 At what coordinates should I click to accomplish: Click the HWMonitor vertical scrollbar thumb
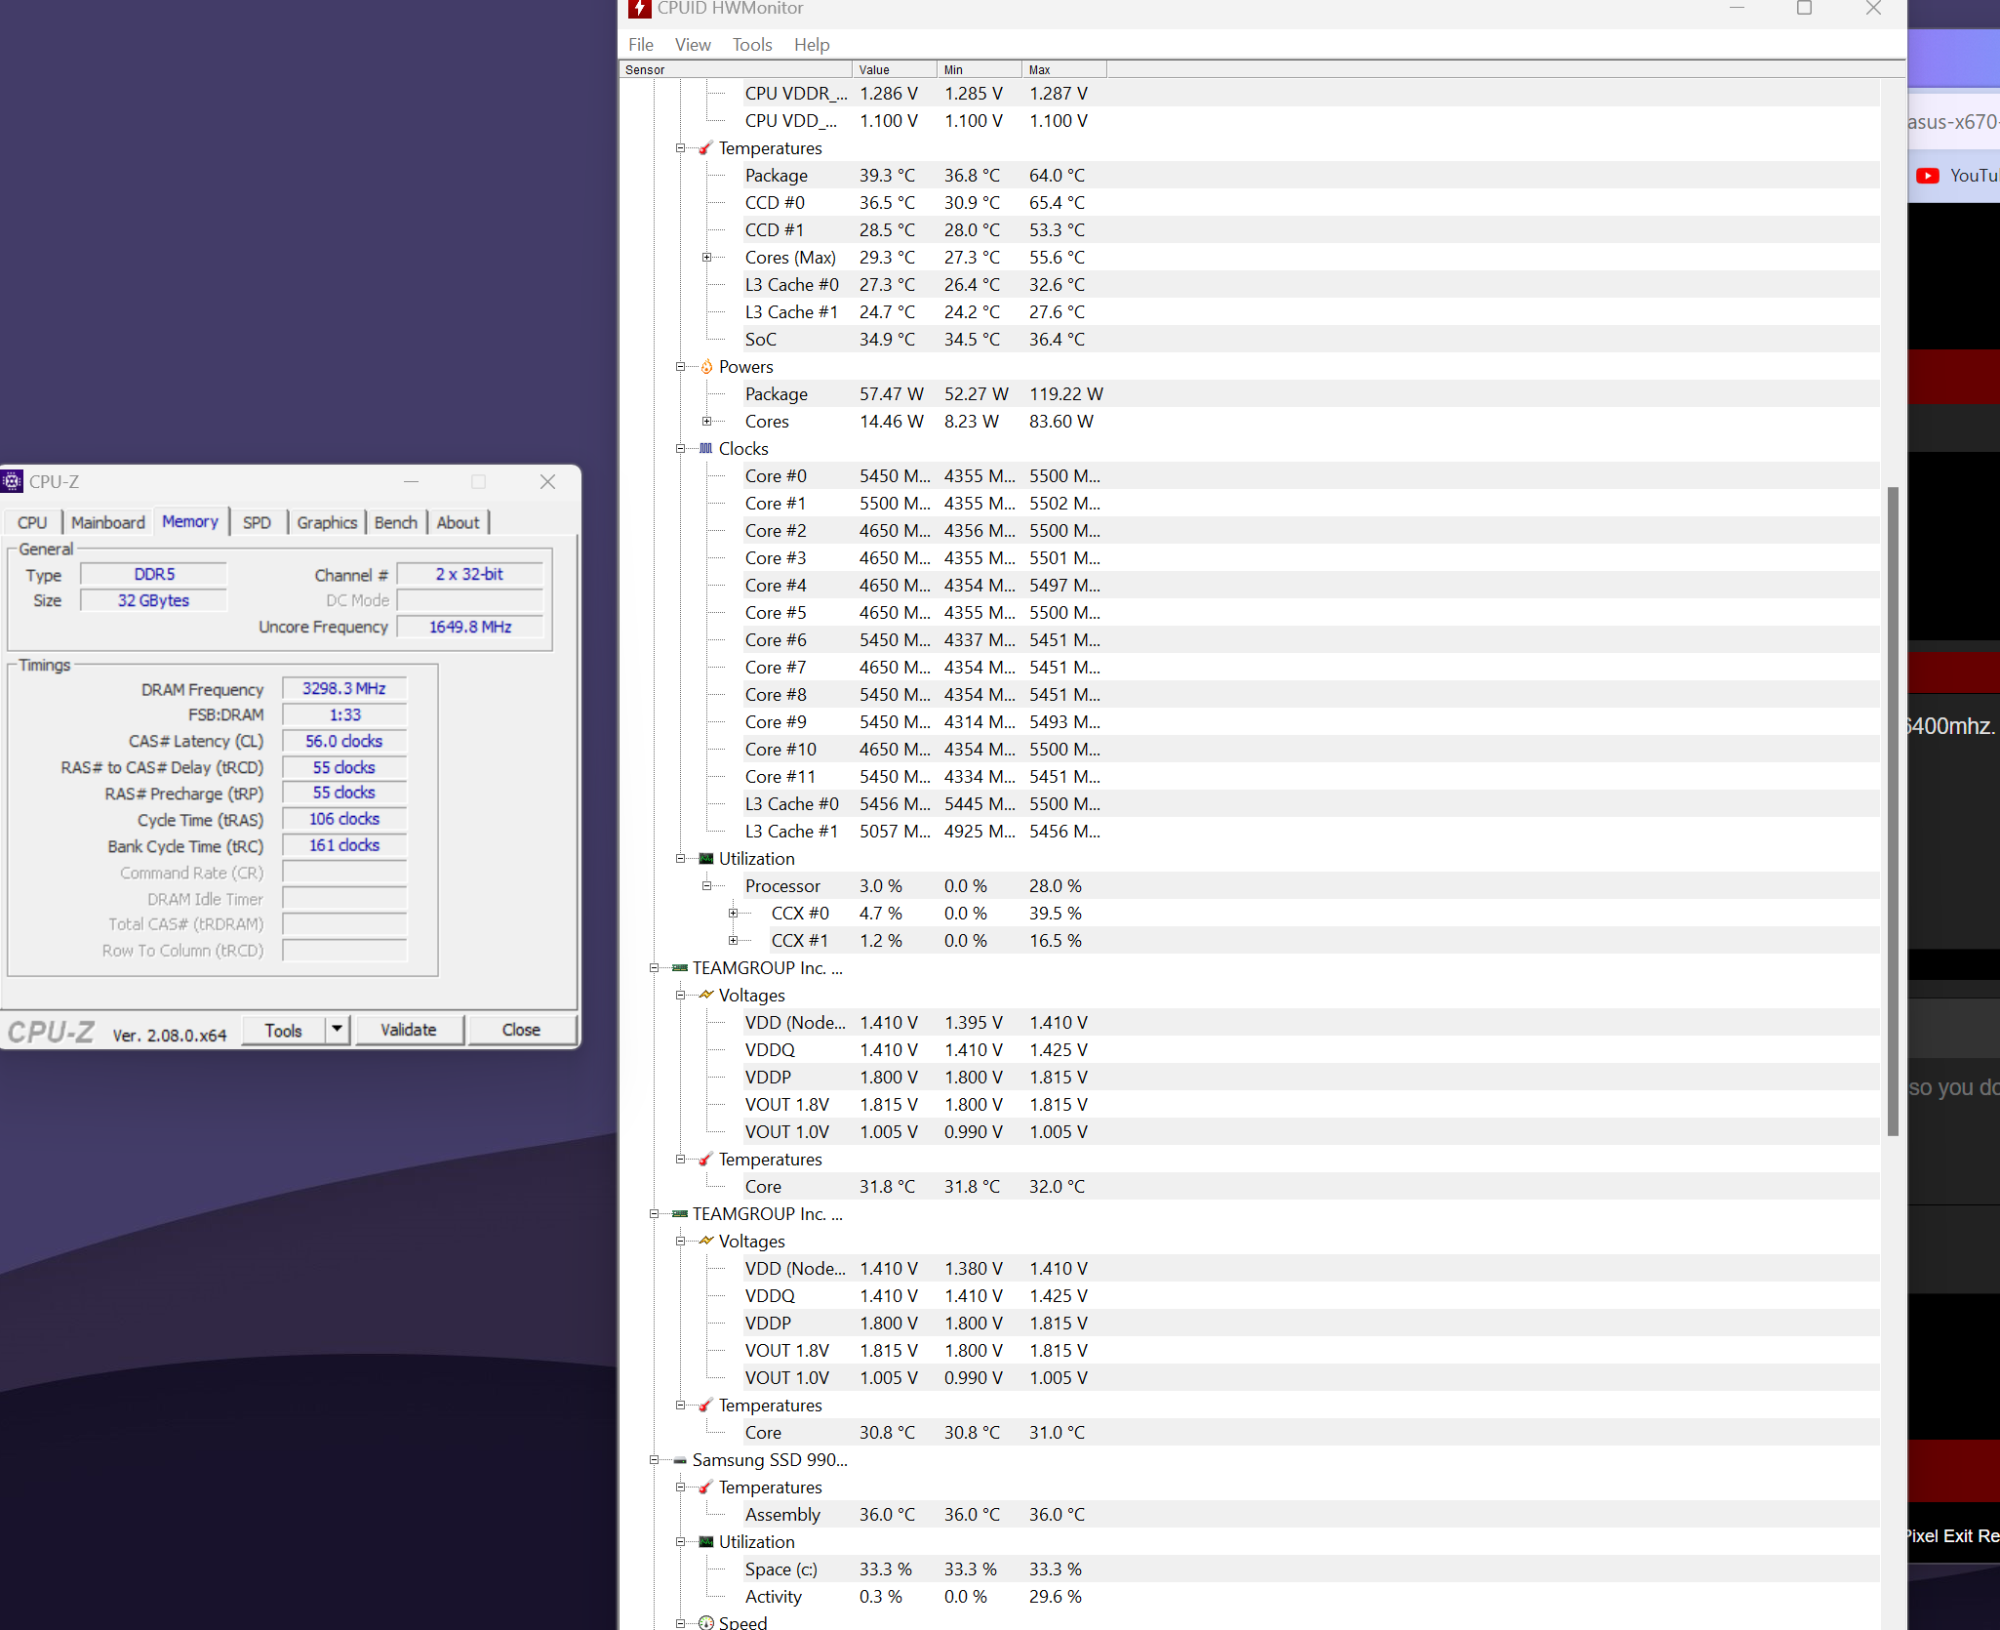(1891, 810)
